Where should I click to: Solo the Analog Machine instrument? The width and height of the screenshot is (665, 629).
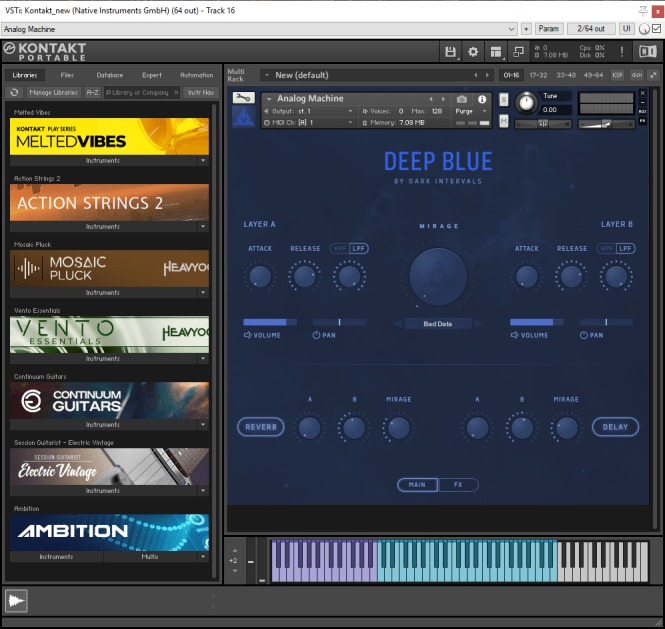(503, 100)
